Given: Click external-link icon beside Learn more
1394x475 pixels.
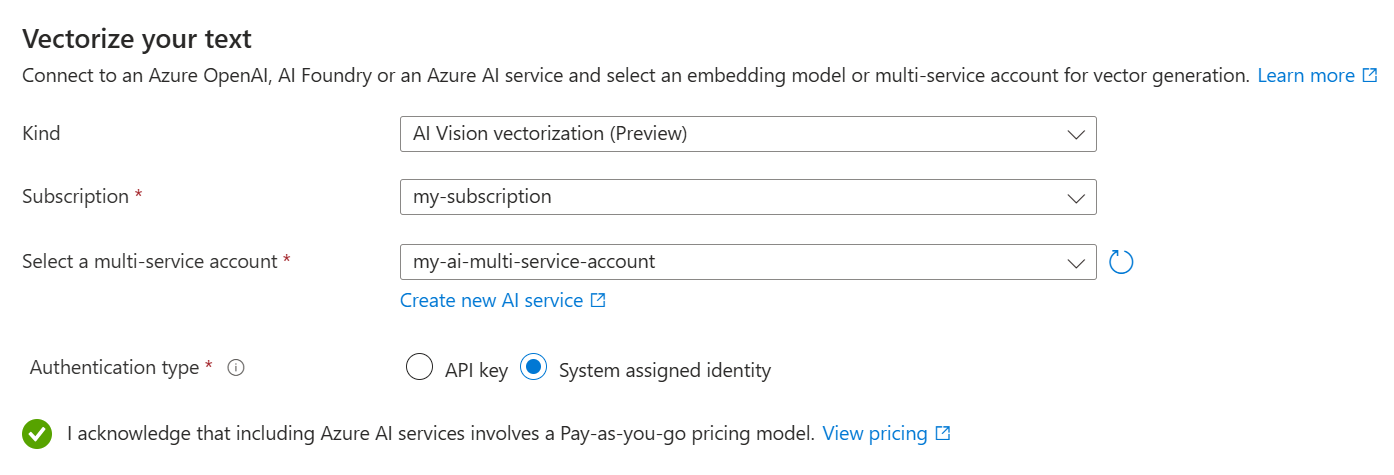Looking at the screenshot, I should click(1370, 76).
